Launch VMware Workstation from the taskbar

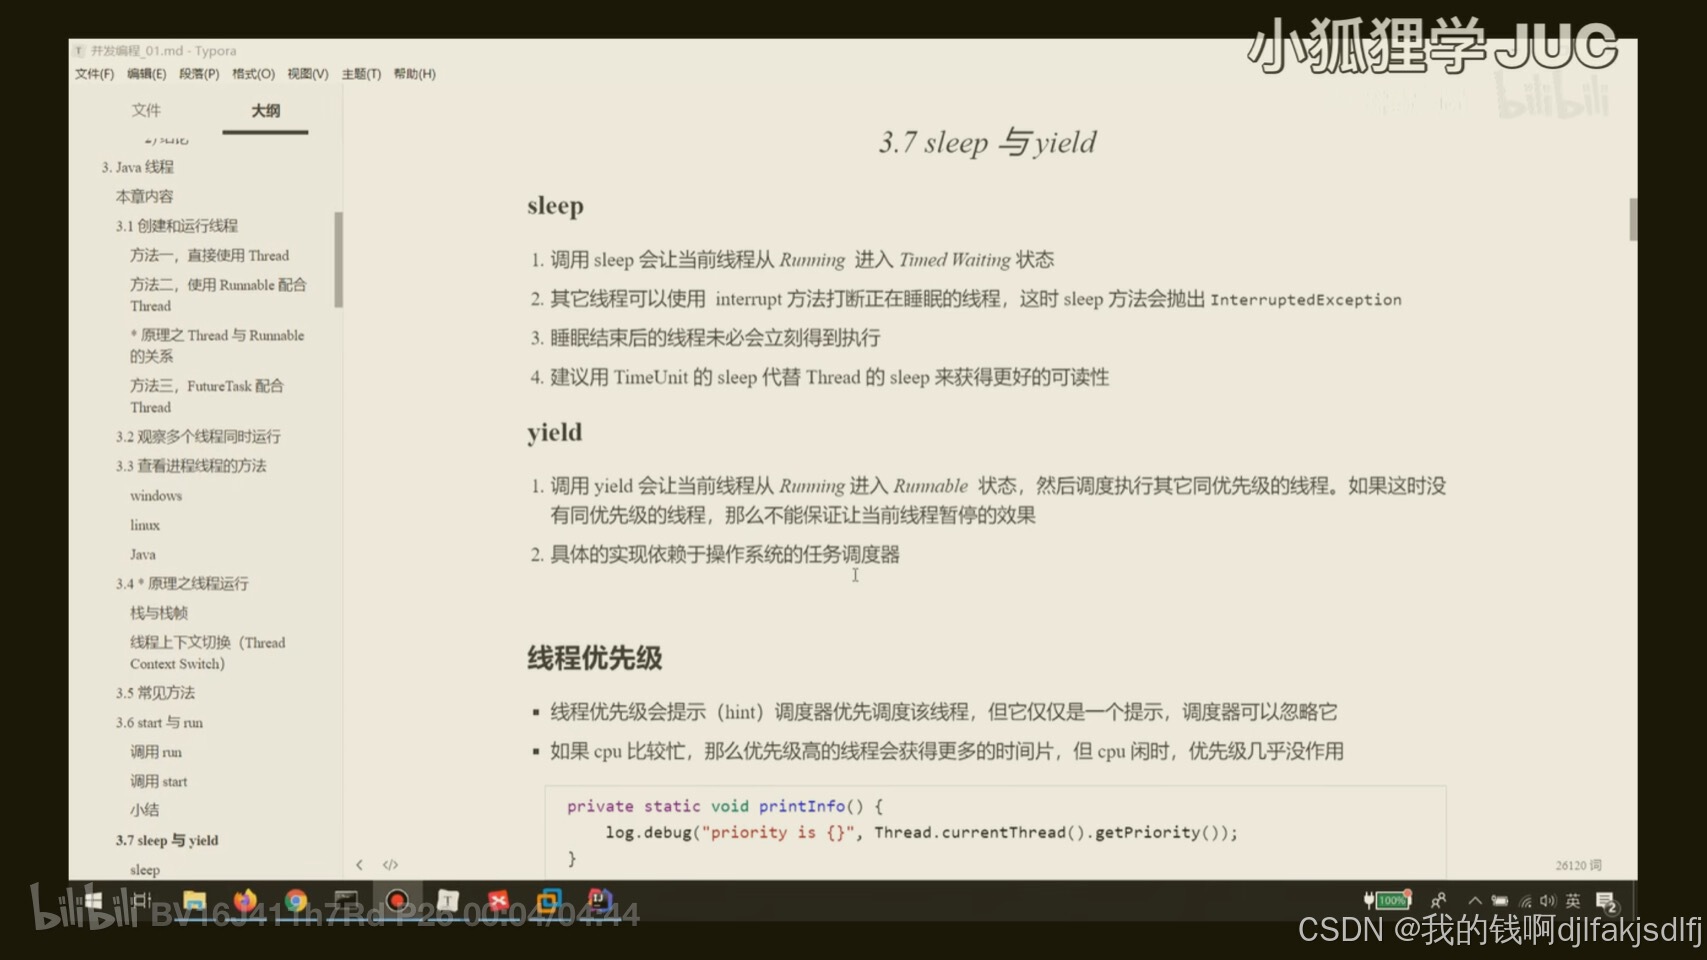(548, 901)
